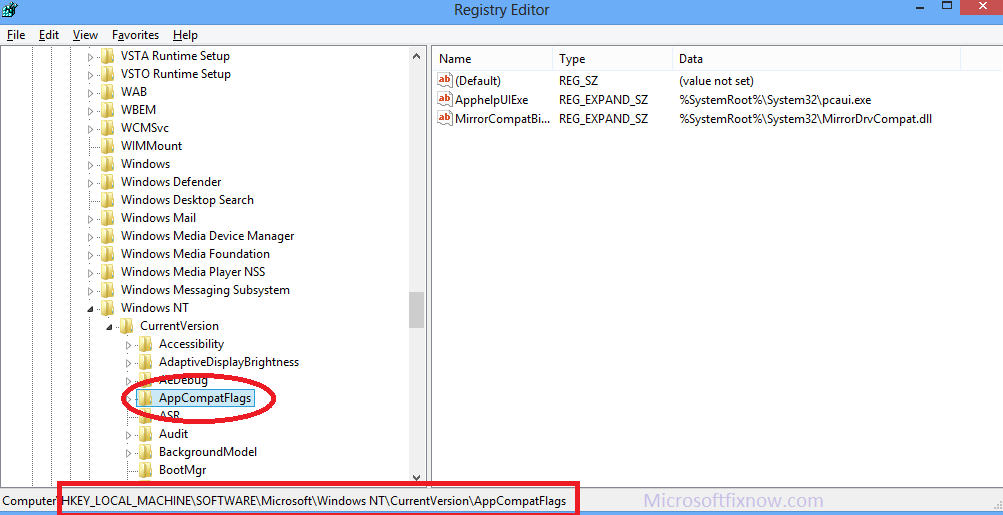Open the View menu
1003x515 pixels.
[85, 35]
